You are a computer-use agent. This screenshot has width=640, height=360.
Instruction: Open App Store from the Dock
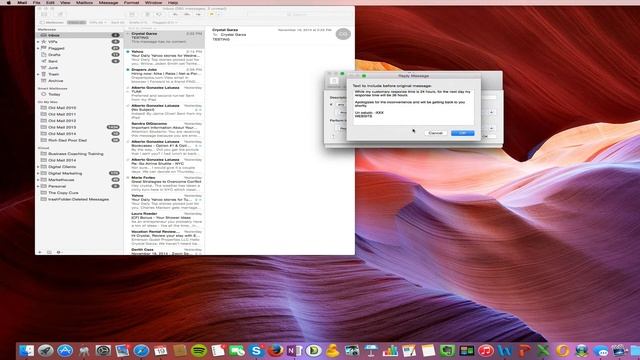(65, 351)
